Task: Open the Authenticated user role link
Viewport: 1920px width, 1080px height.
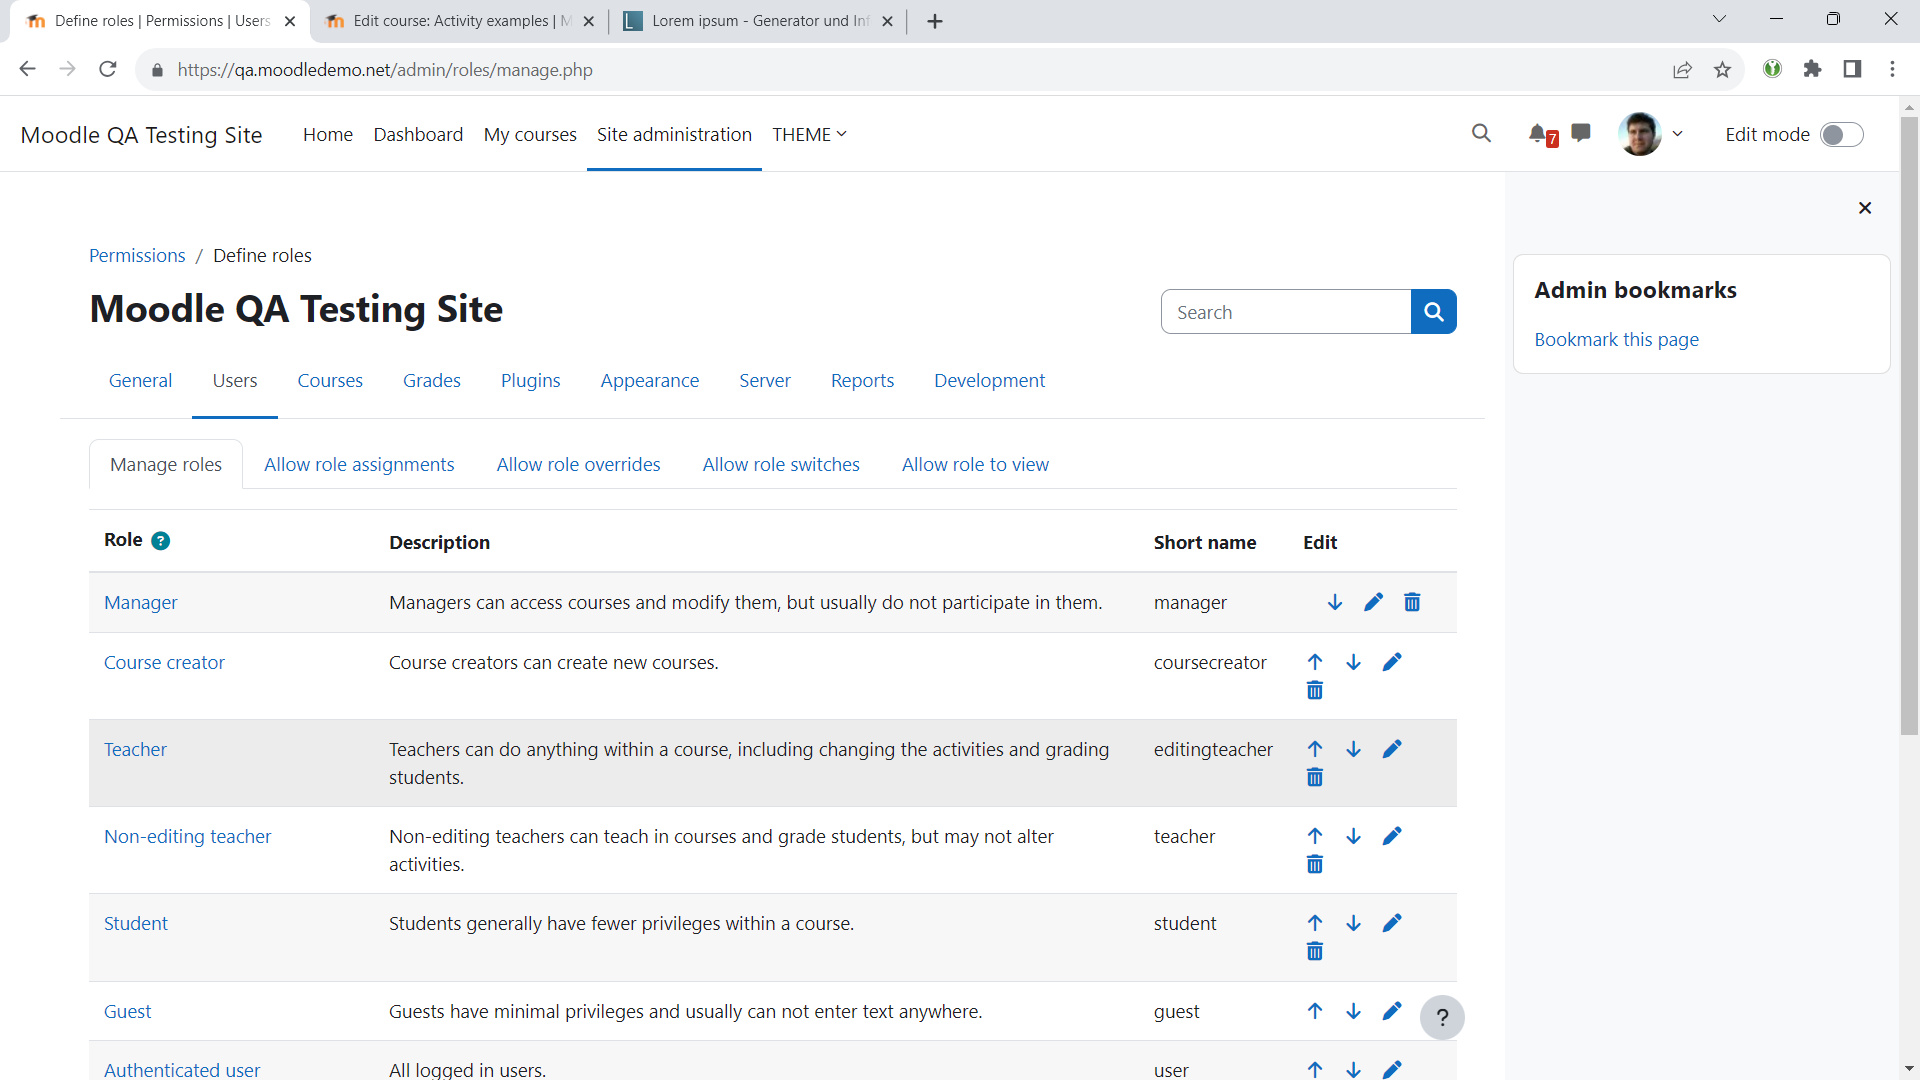Action: pyautogui.click(x=181, y=1069)
